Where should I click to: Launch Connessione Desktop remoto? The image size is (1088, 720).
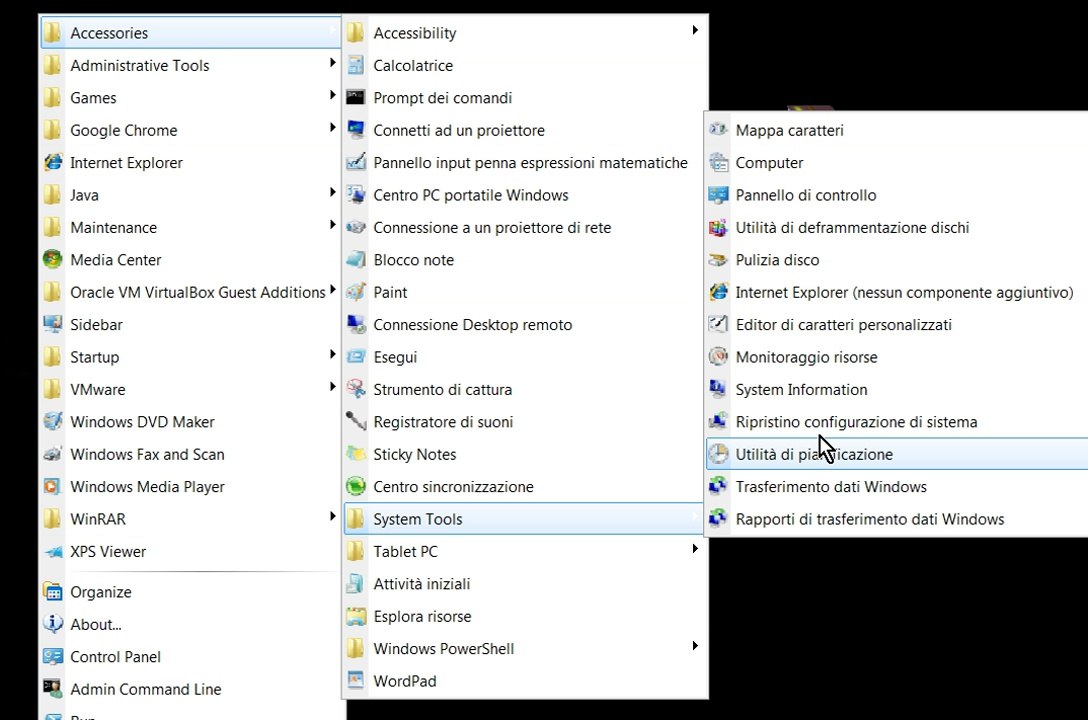click(x=525, y=325)
